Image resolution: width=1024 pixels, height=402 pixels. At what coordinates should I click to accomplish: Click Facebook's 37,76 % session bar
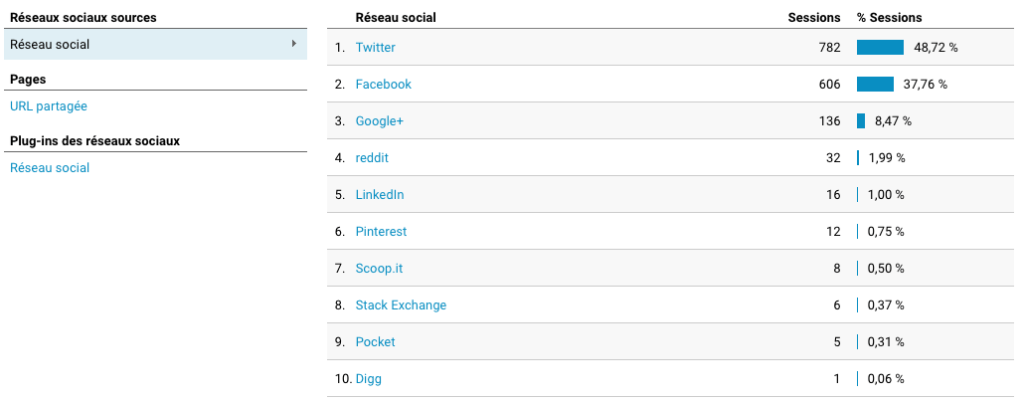click(875, 84)
